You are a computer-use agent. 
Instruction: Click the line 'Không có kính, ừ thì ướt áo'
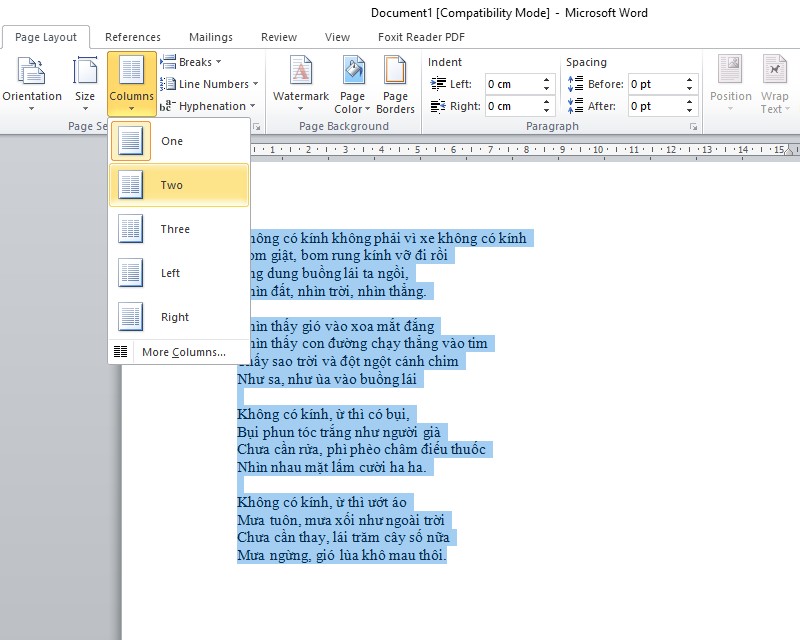click(x=322, y=502)
